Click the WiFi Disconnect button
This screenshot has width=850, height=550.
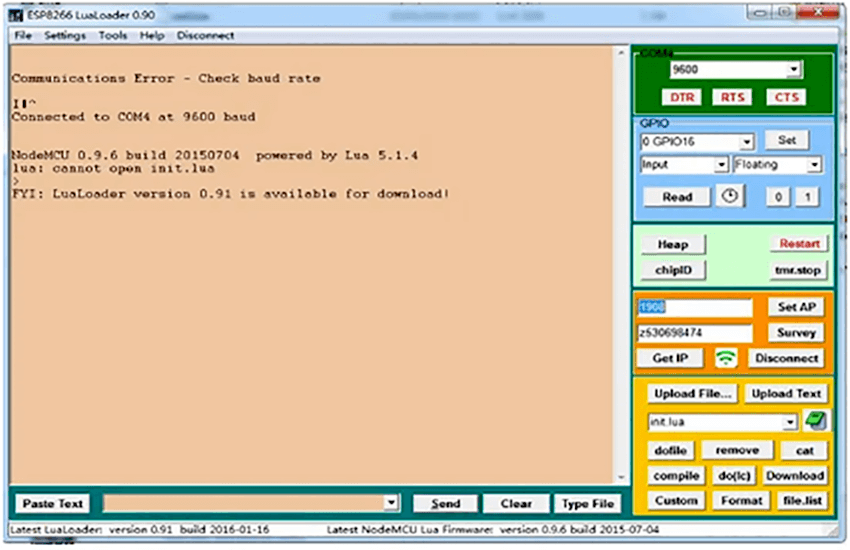pos(786,358)
